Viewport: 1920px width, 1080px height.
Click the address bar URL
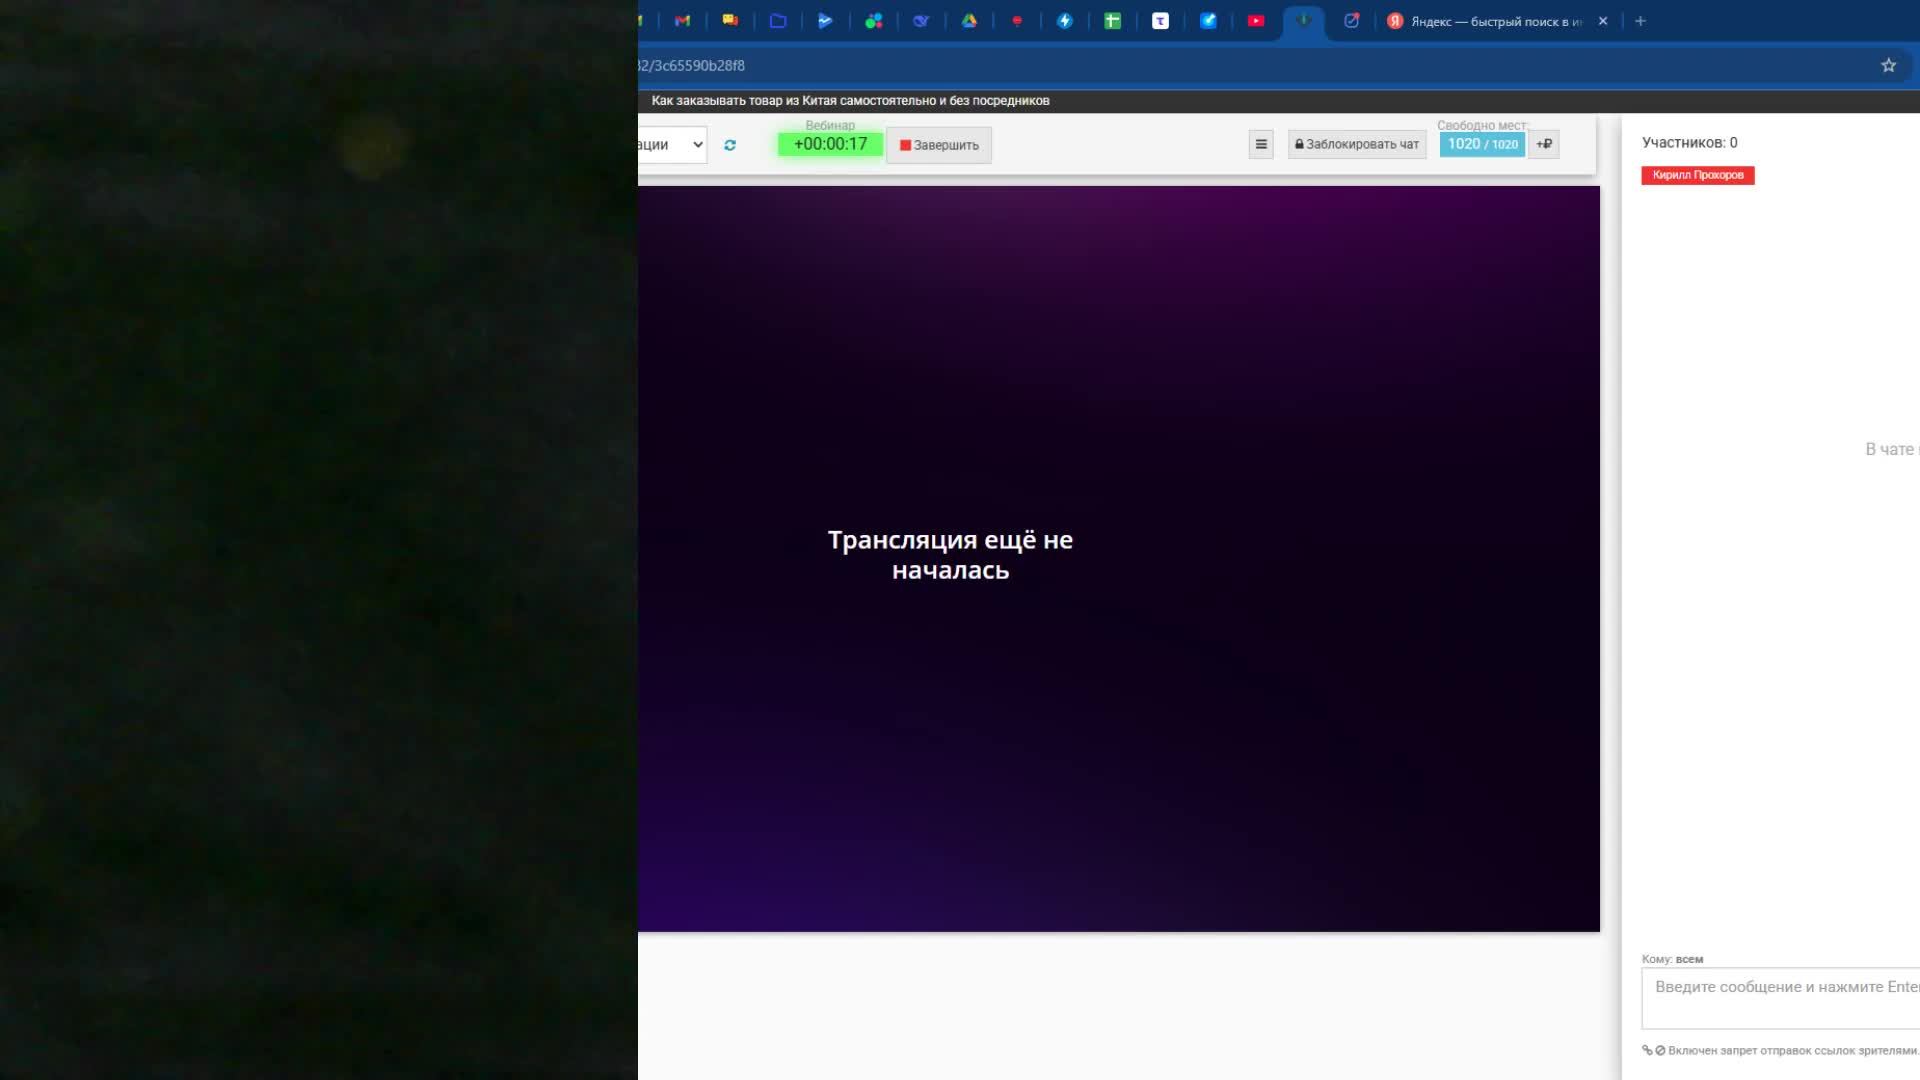click(x=692, y=66)
